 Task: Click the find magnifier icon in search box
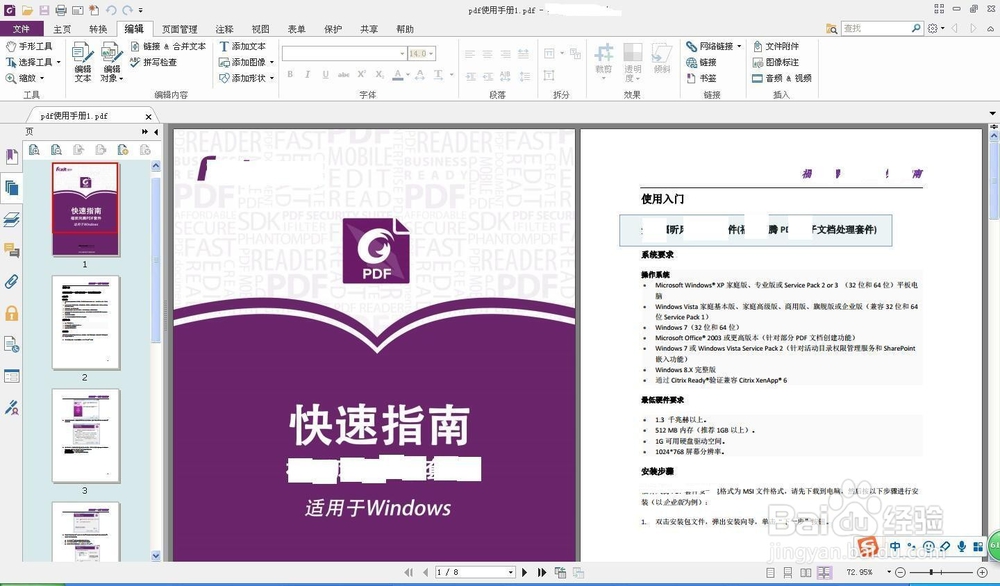[x=916, y=28]
